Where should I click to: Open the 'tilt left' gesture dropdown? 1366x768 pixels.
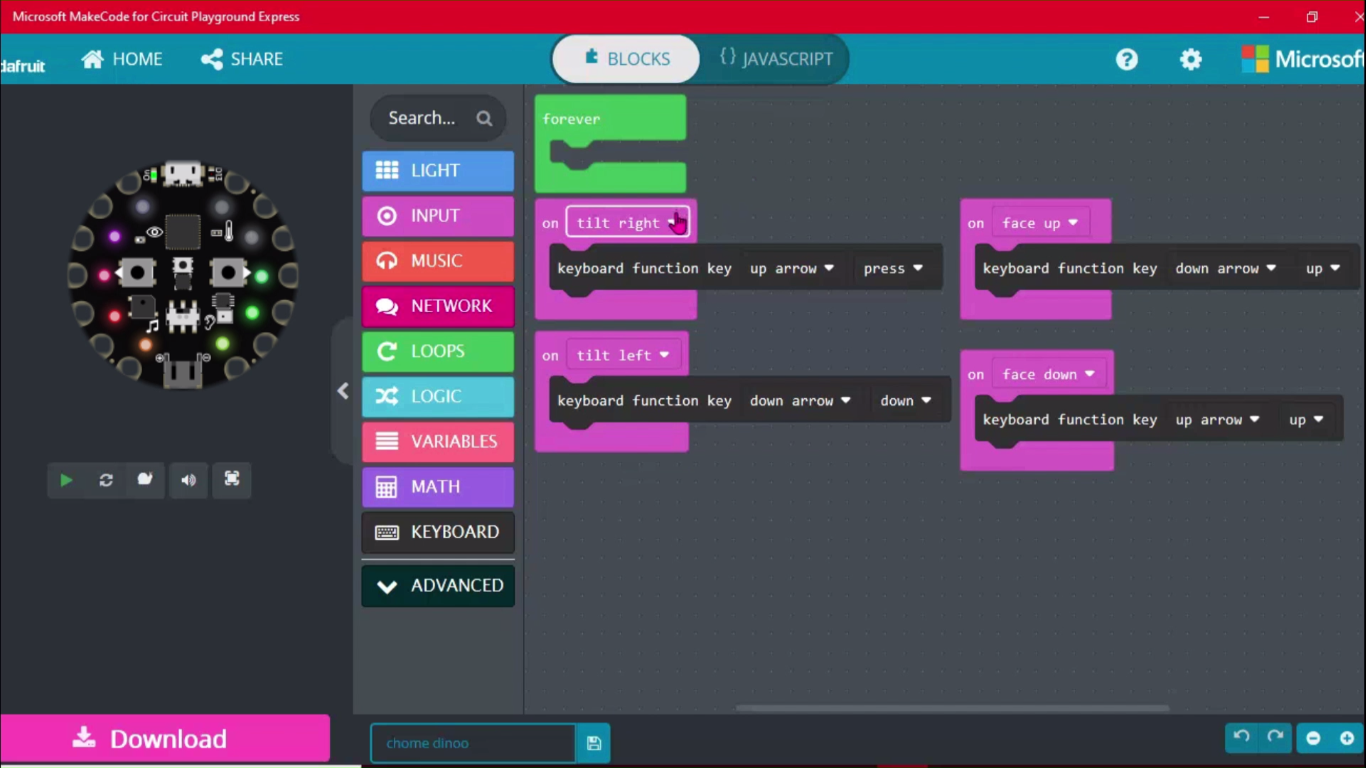[622, 355]
